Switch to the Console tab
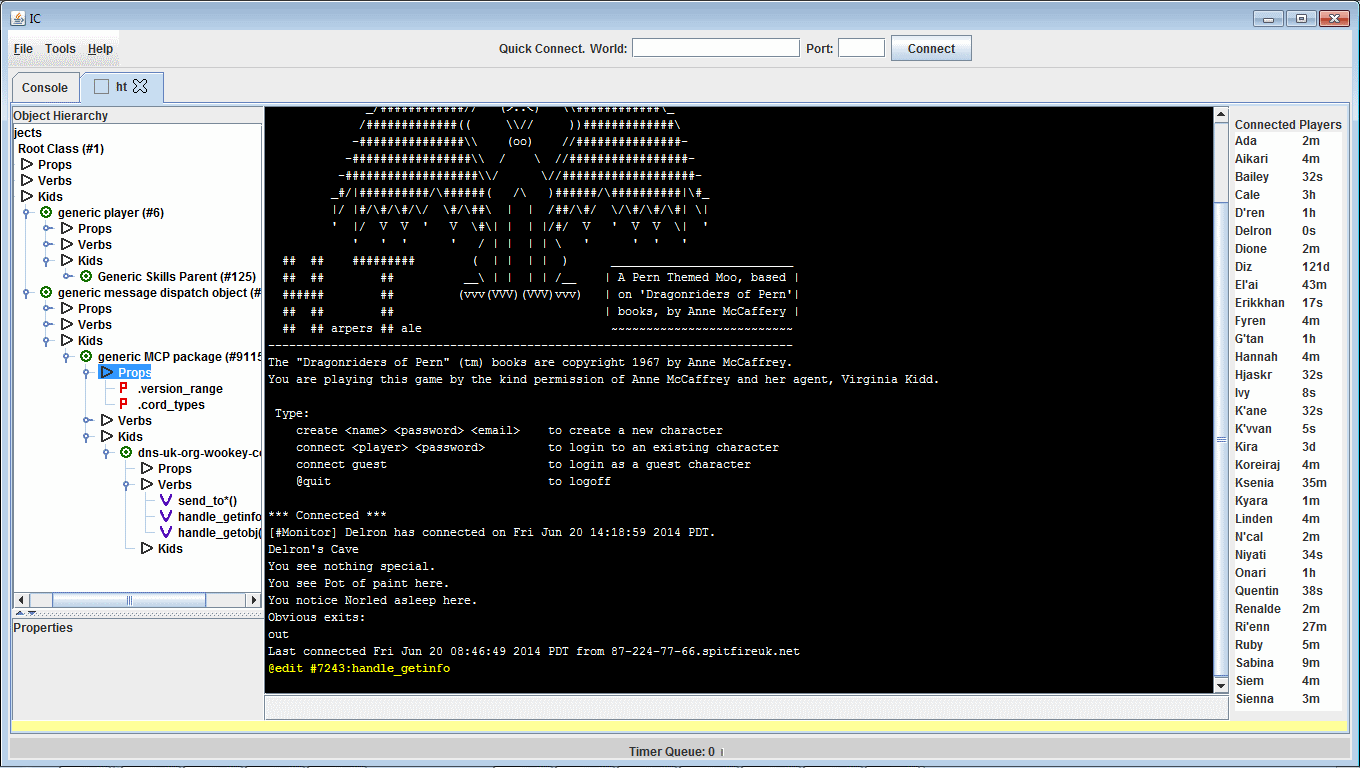Viewport: 1360px width, 768px height. point(44,87)
